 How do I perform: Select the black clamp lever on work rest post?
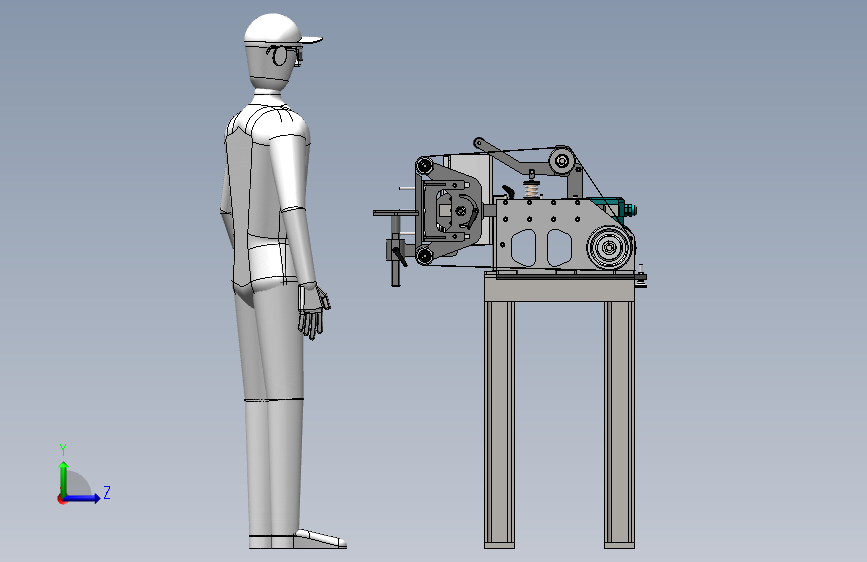pos(399,257)
